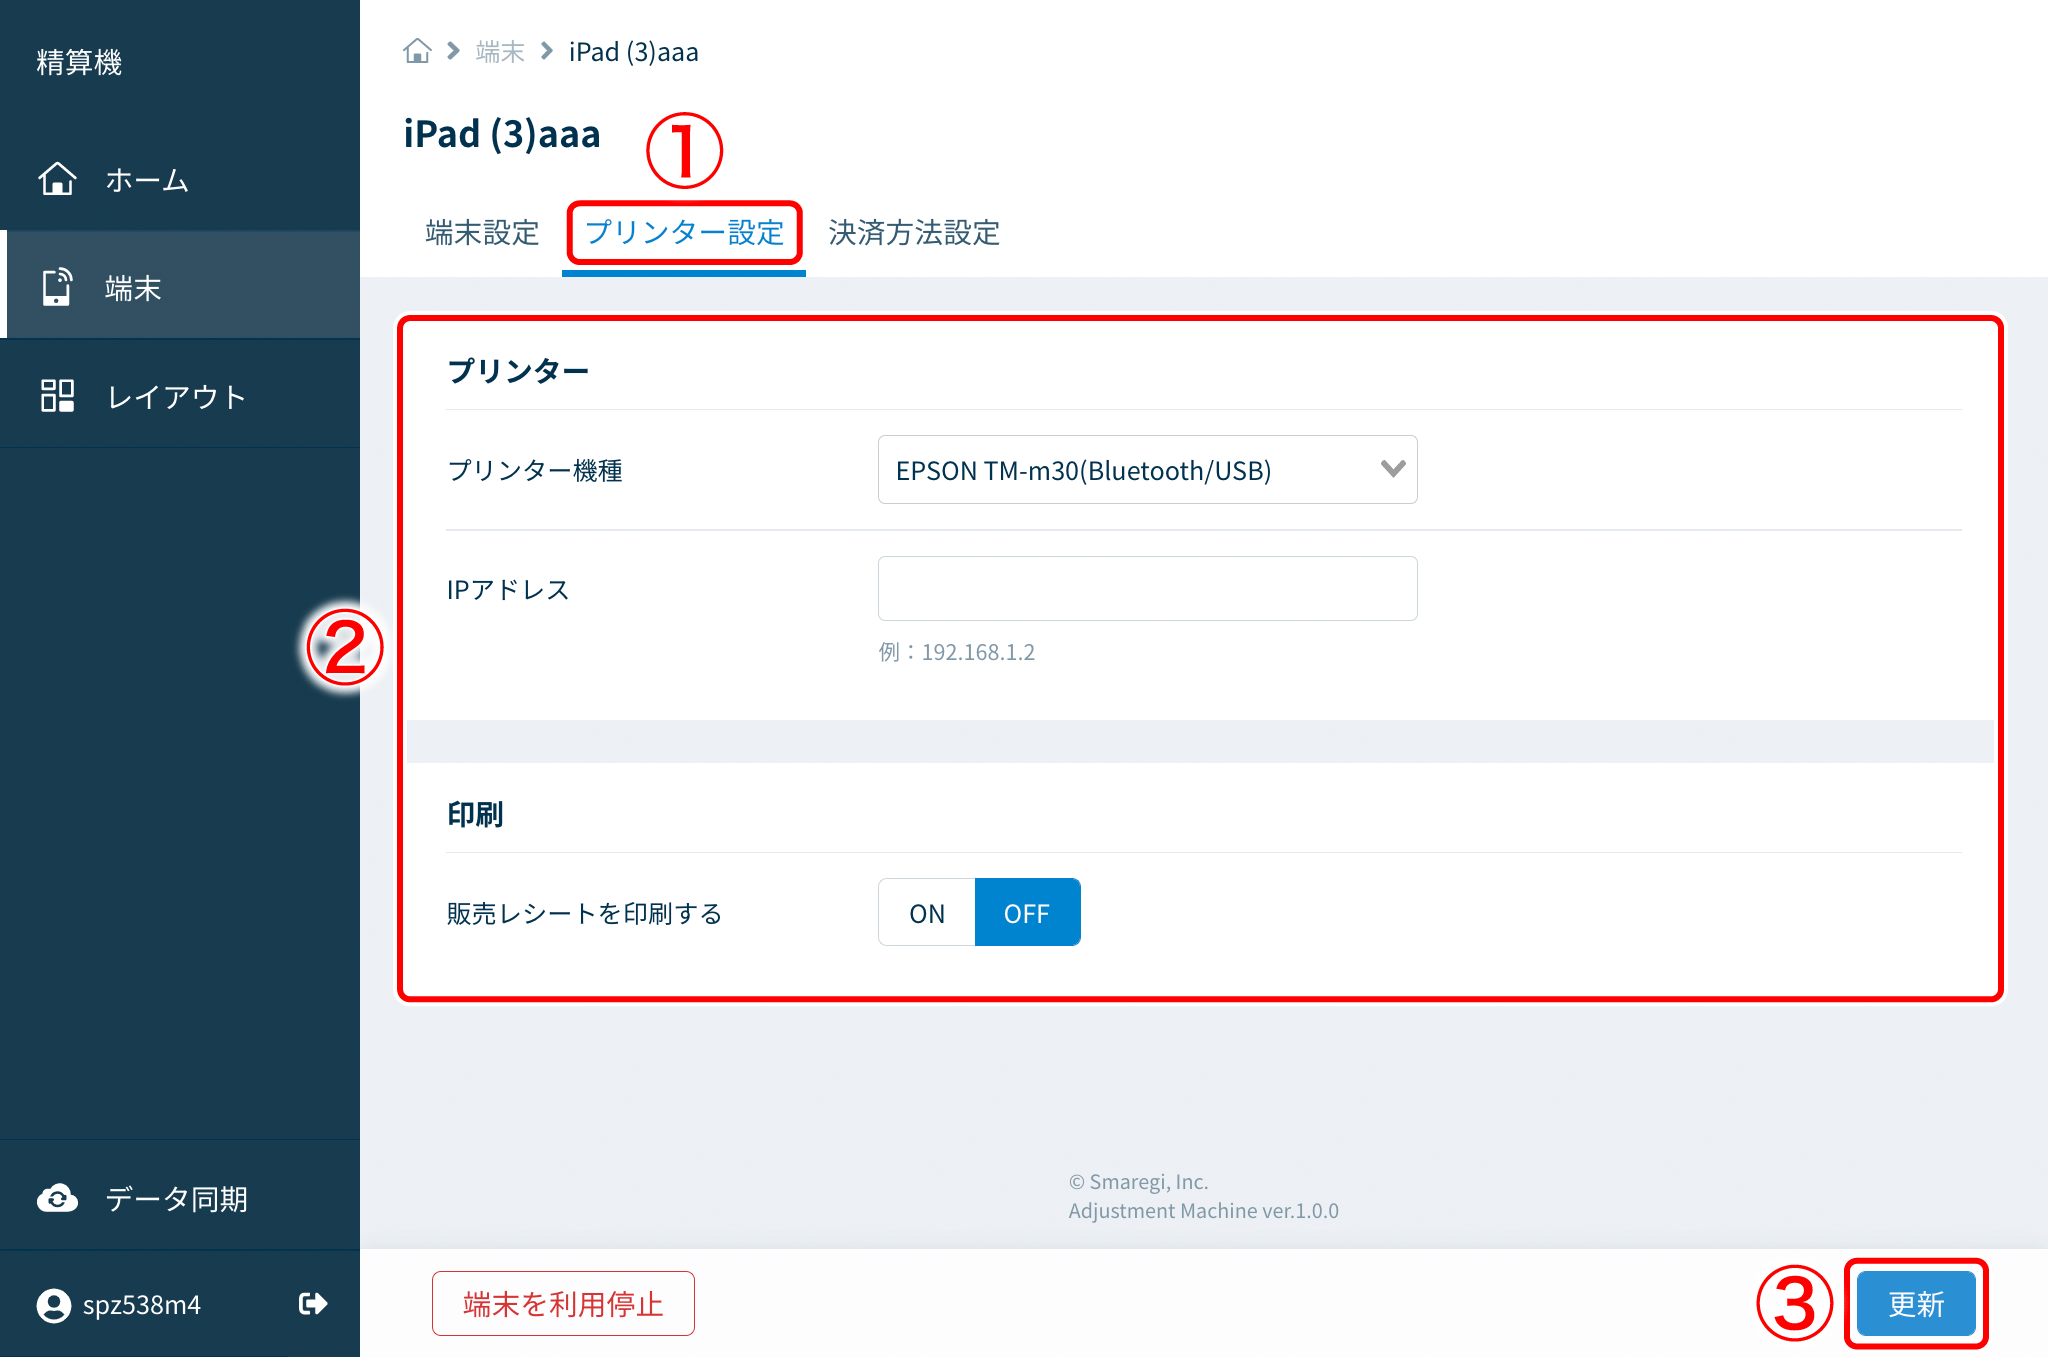
Task: Click the home breadcrumb icon
Action: coord(417,51)
